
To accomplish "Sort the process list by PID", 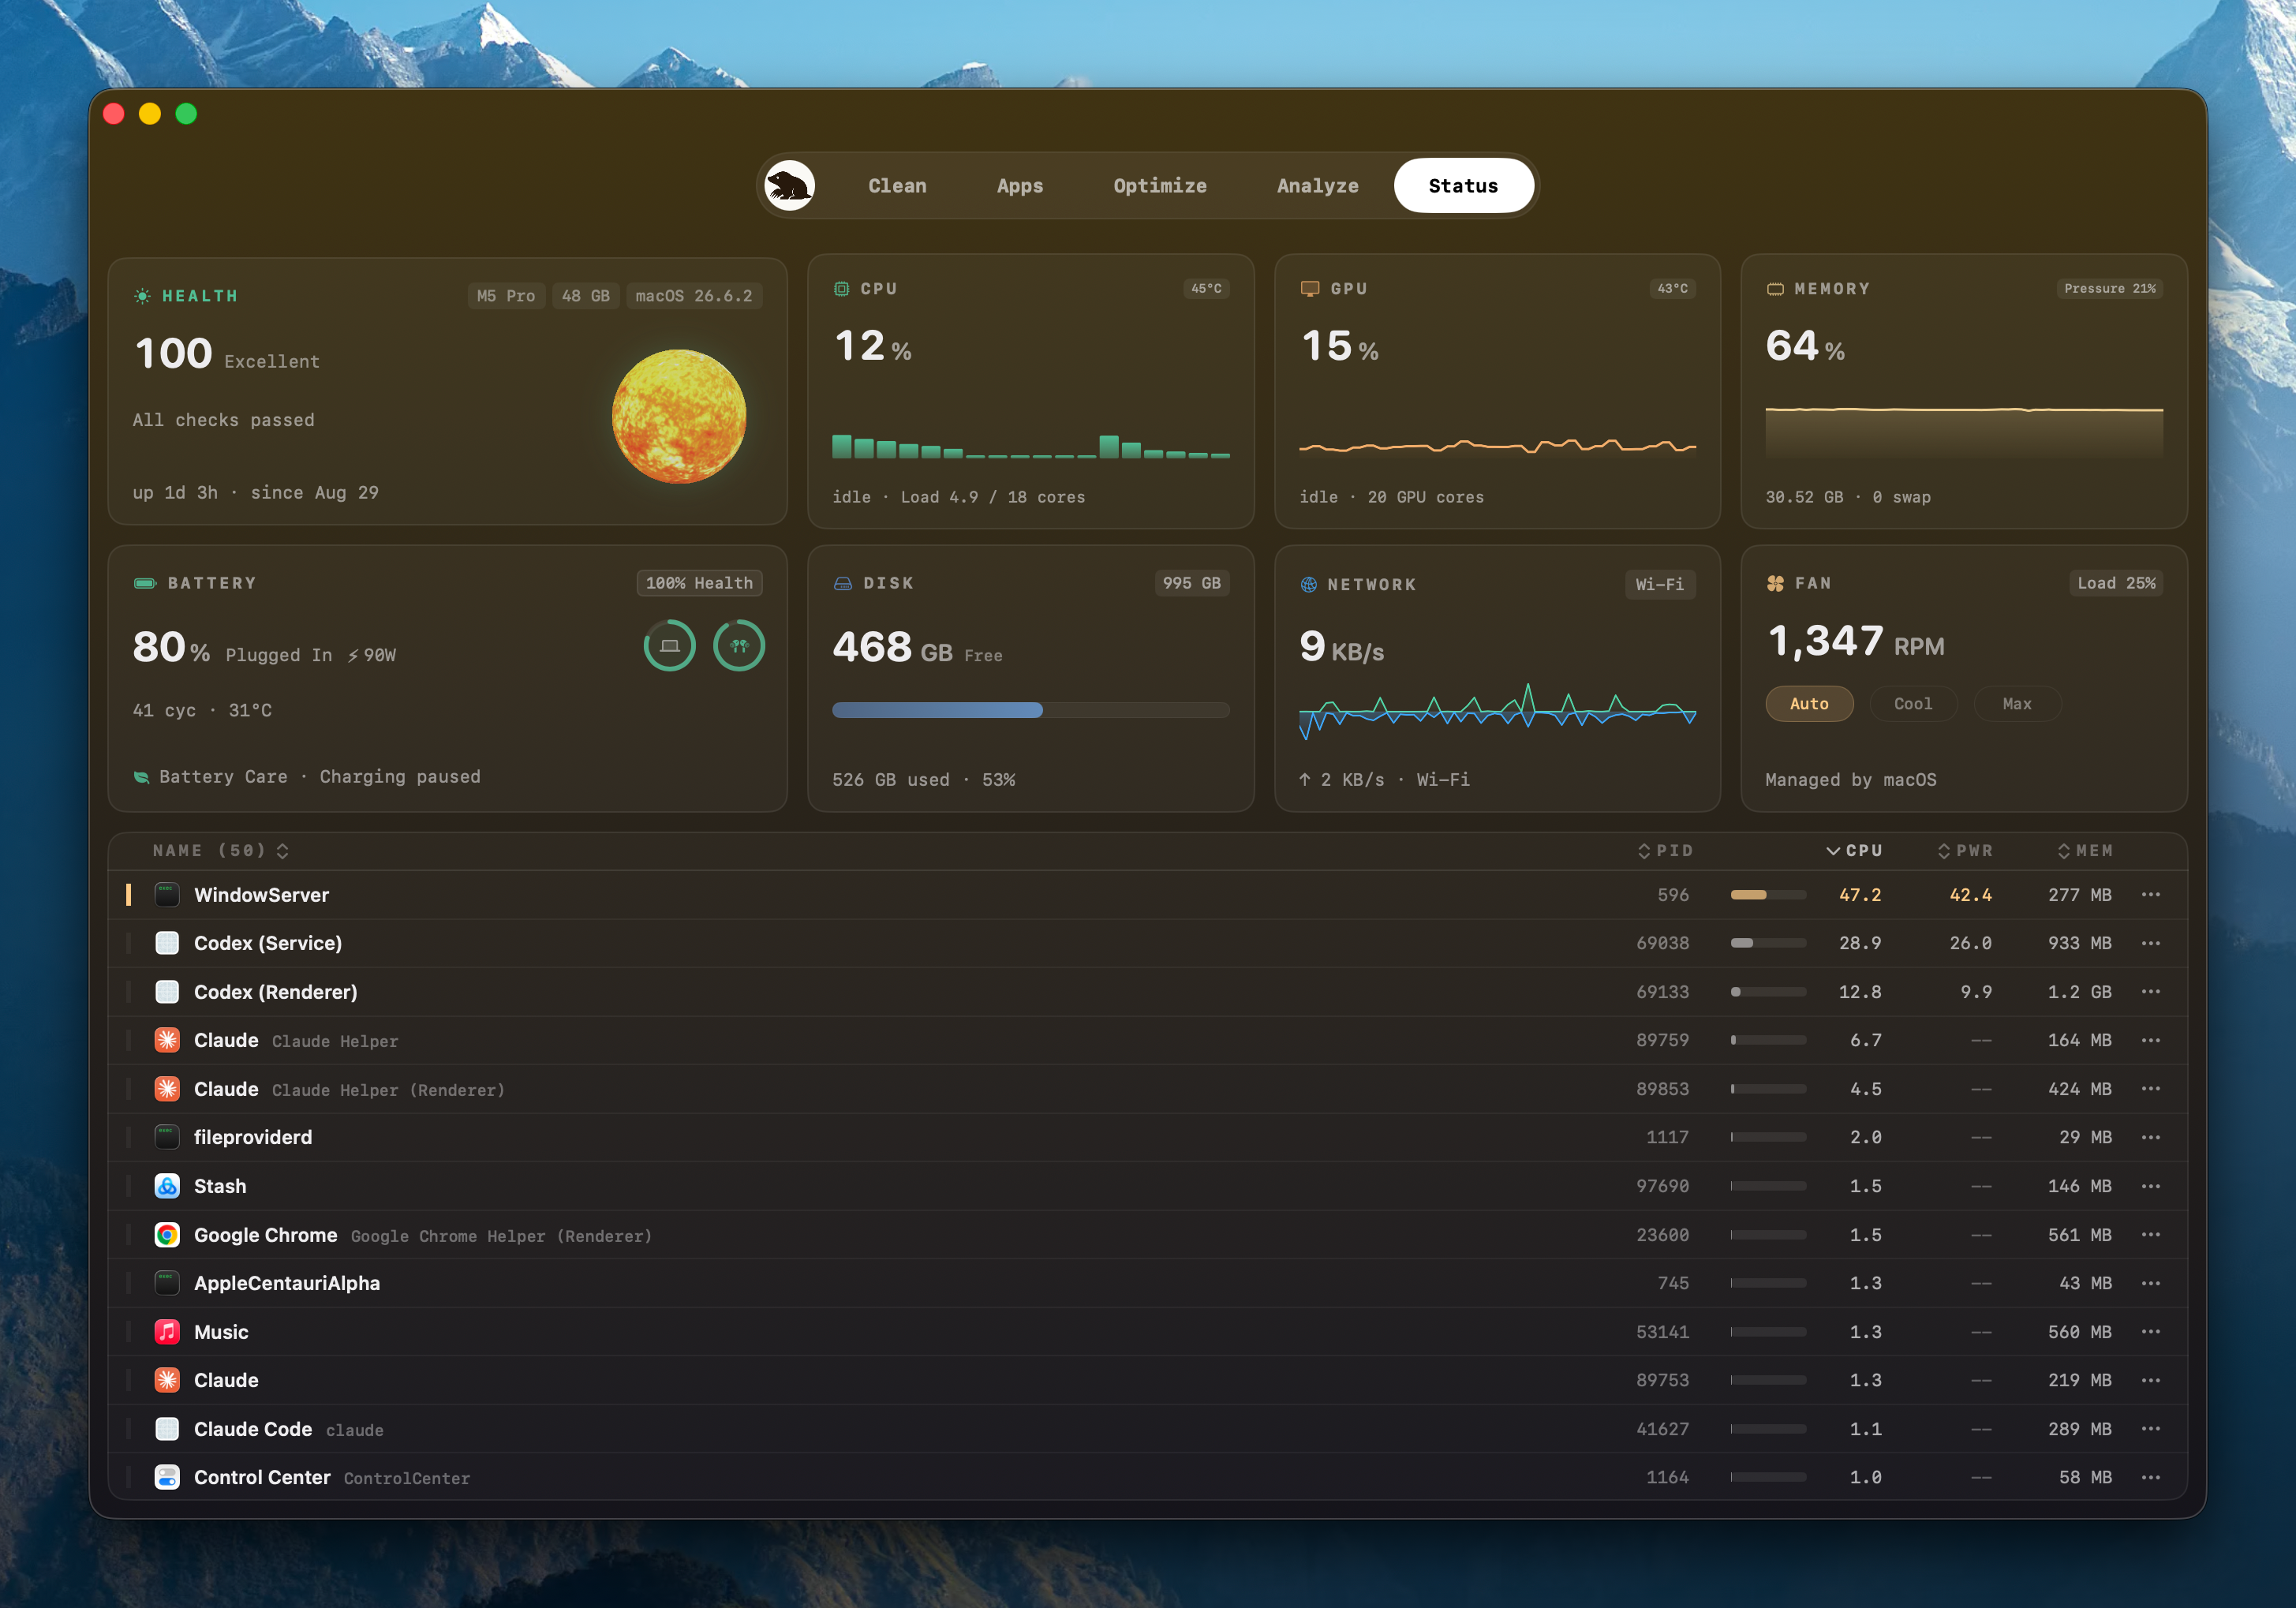I will [1665, 851].
